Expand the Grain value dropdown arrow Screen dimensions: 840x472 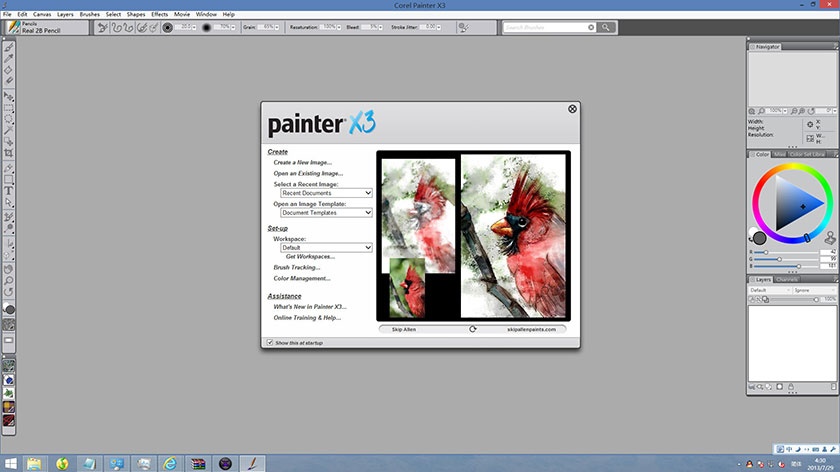277,27
